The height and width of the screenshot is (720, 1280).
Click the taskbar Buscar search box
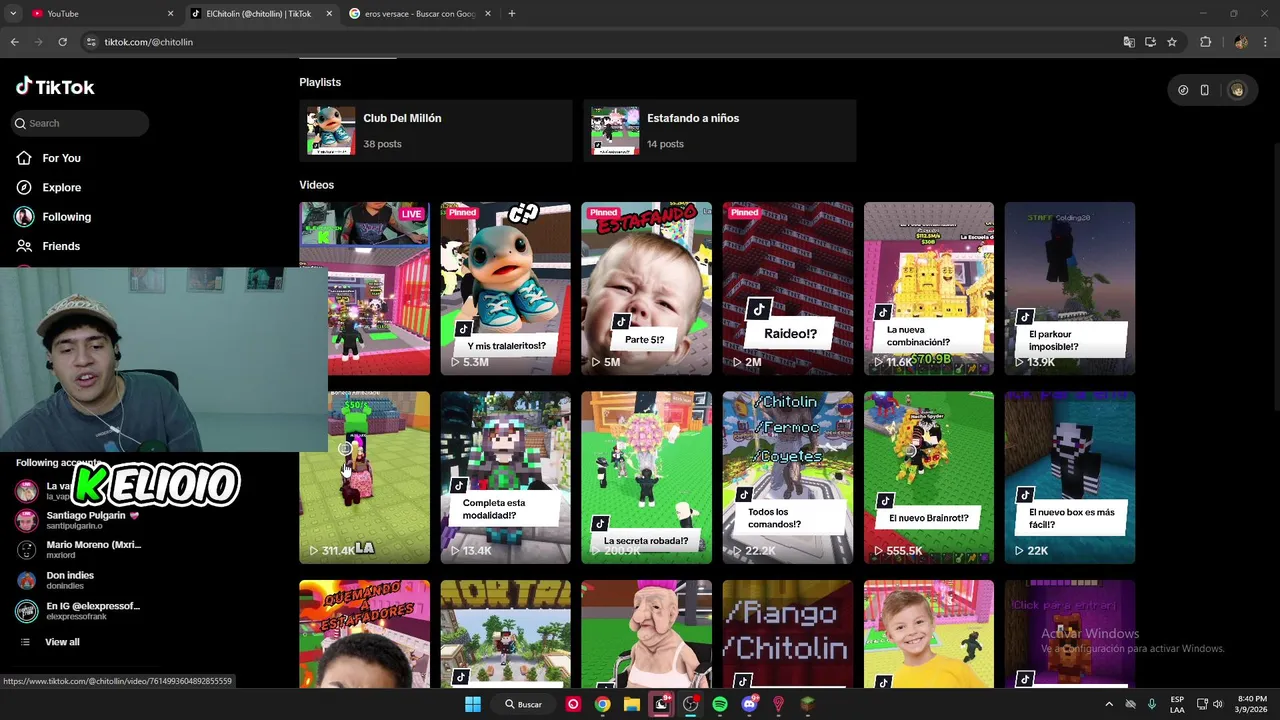point(524,704)
